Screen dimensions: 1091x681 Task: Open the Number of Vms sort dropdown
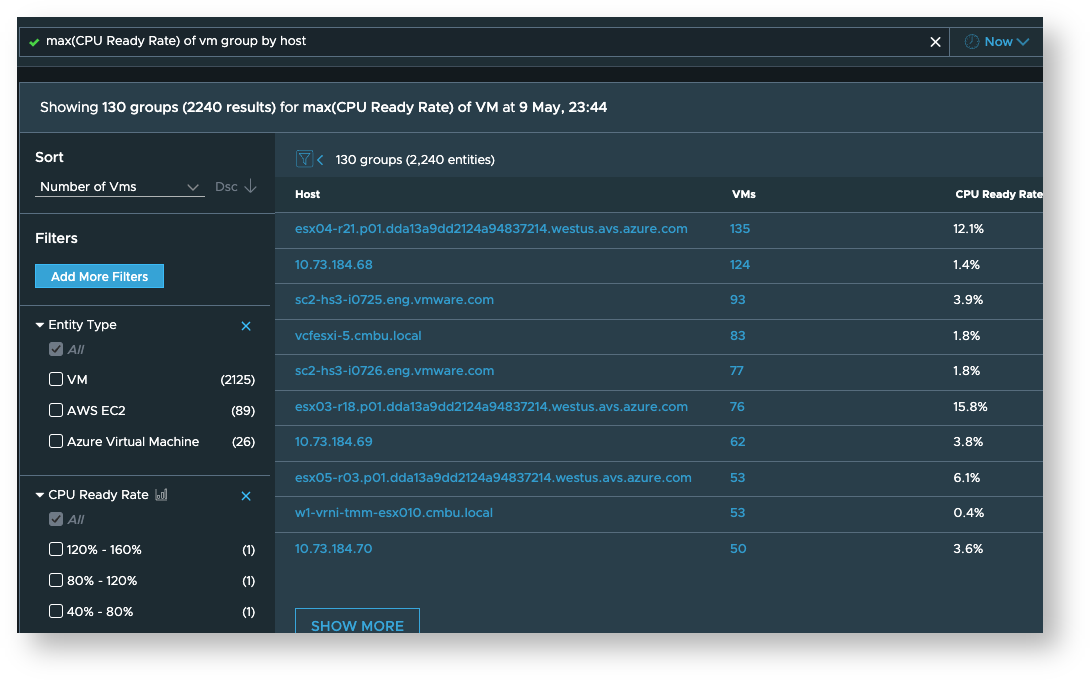click(x=120, y=186)
